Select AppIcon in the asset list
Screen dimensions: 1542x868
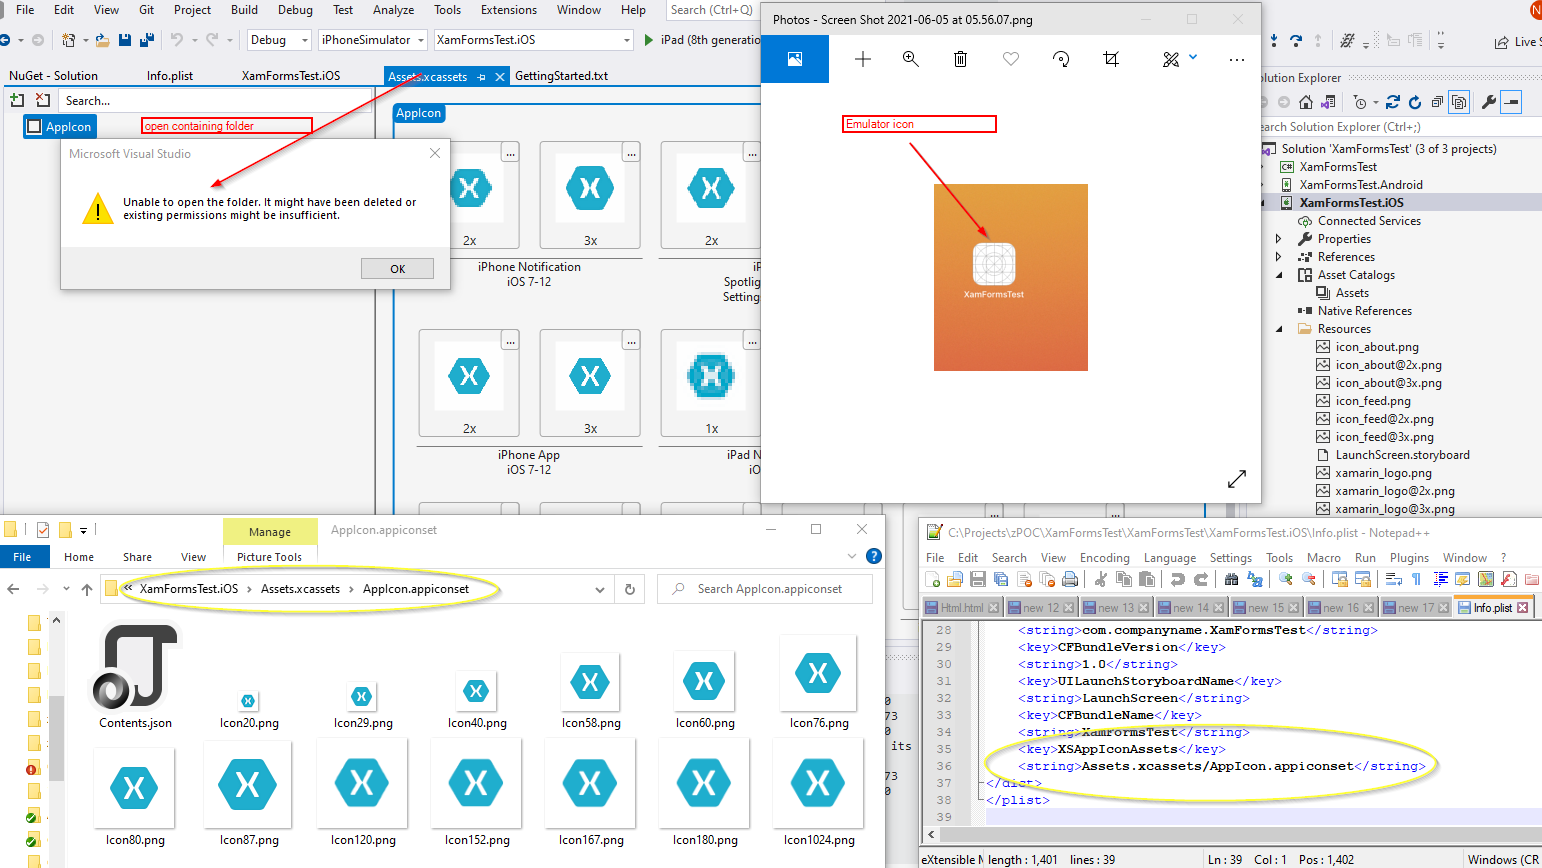60,127
